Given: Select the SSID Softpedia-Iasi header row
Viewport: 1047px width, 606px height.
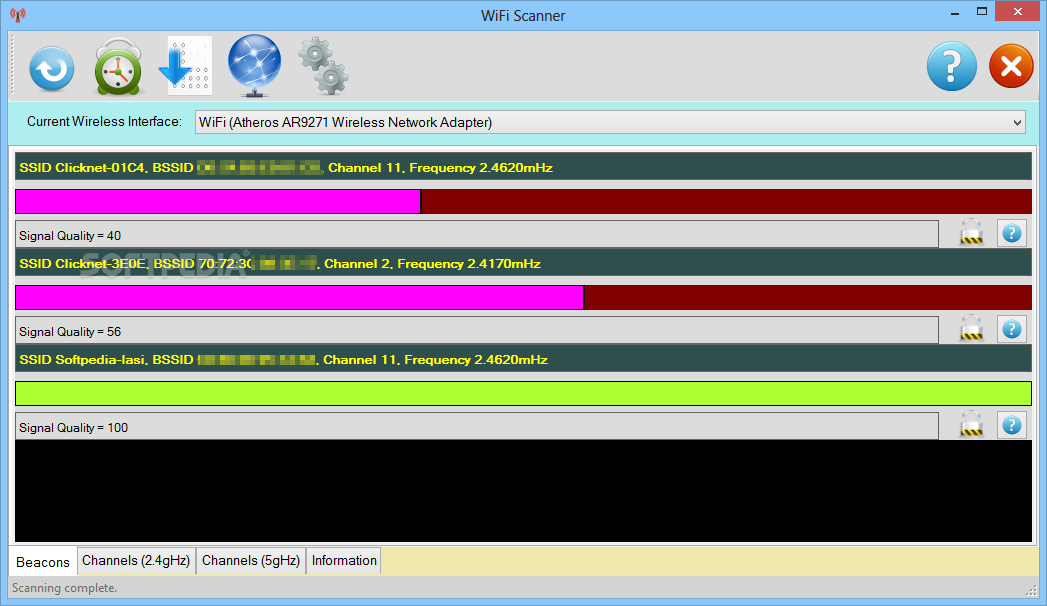Looking at the screenshot, I should [524, 360].
